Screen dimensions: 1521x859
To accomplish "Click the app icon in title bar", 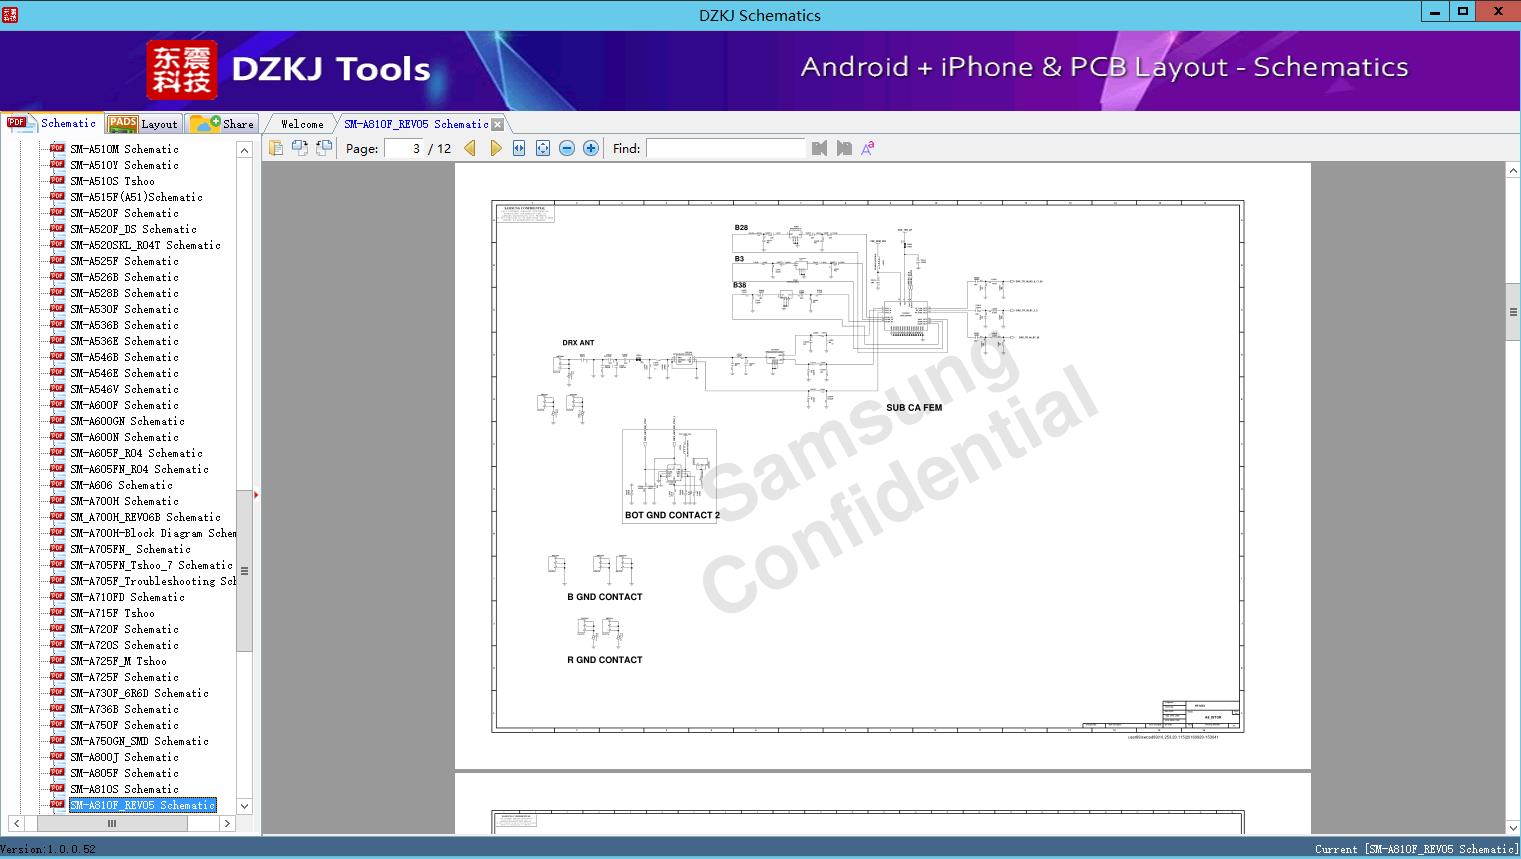I will (x=9, y=14).
